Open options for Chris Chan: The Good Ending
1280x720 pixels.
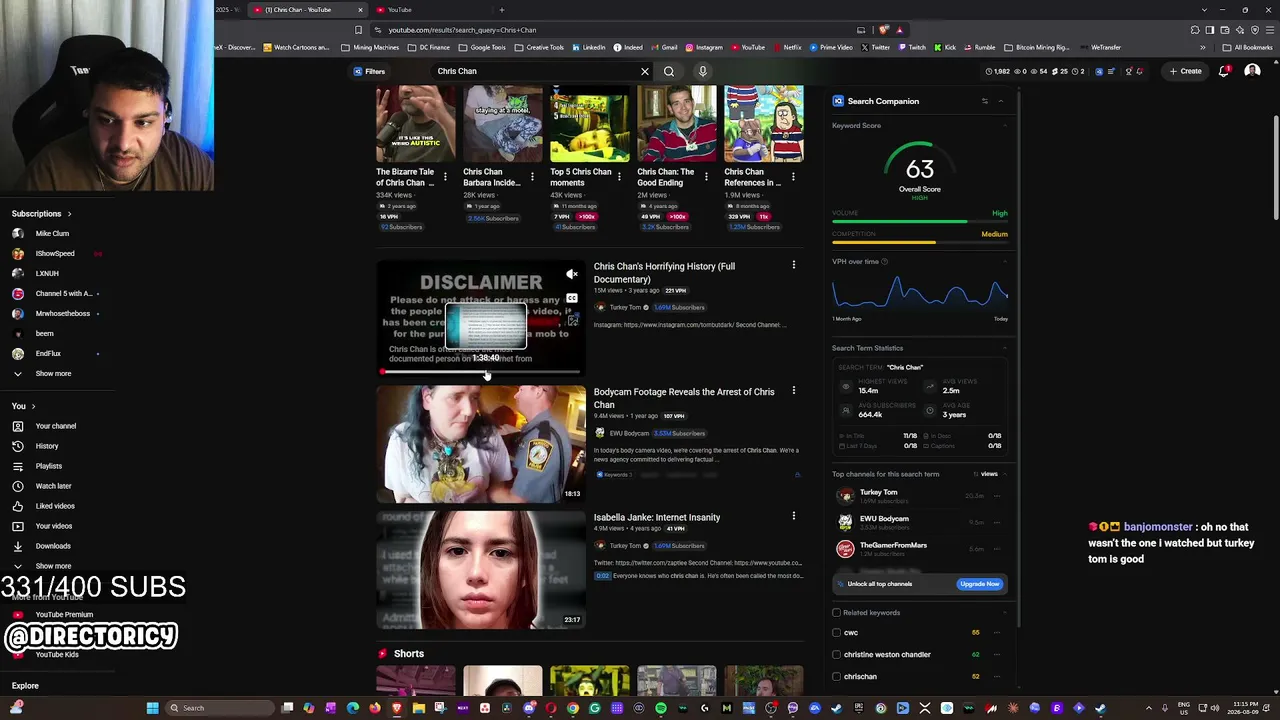point(706,177)
